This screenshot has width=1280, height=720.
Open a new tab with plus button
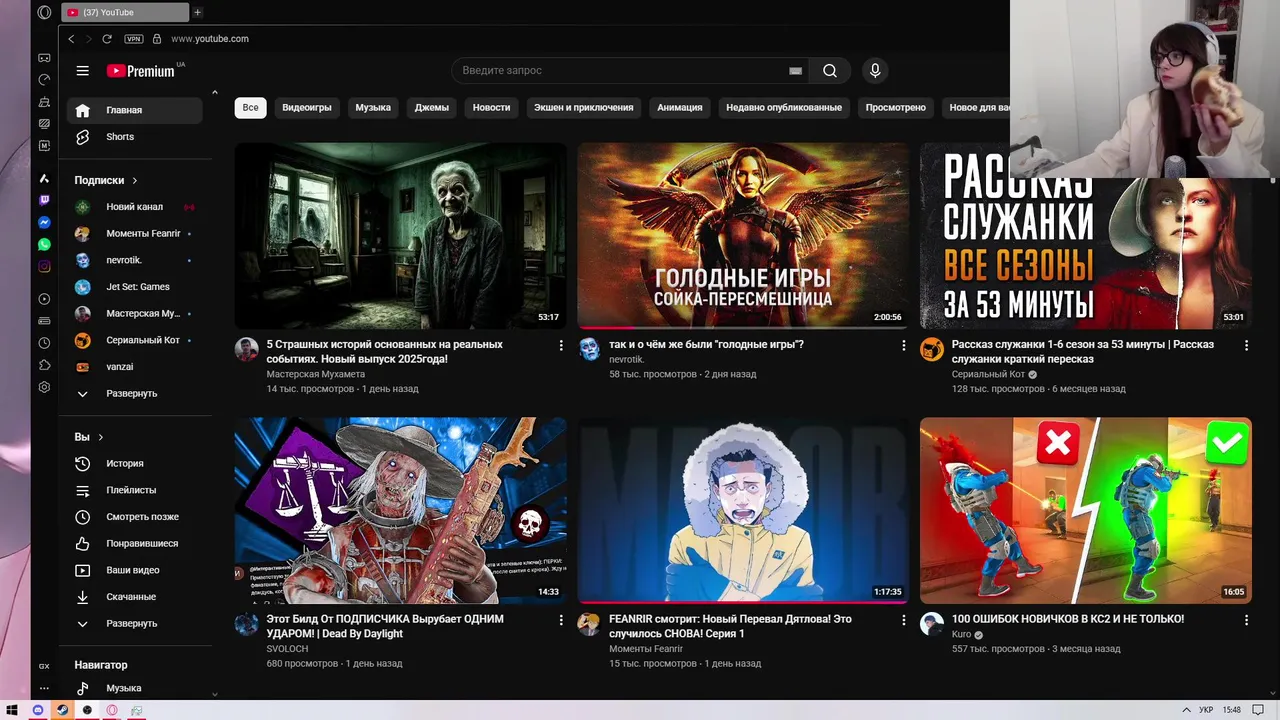click(x=197, y=12)
